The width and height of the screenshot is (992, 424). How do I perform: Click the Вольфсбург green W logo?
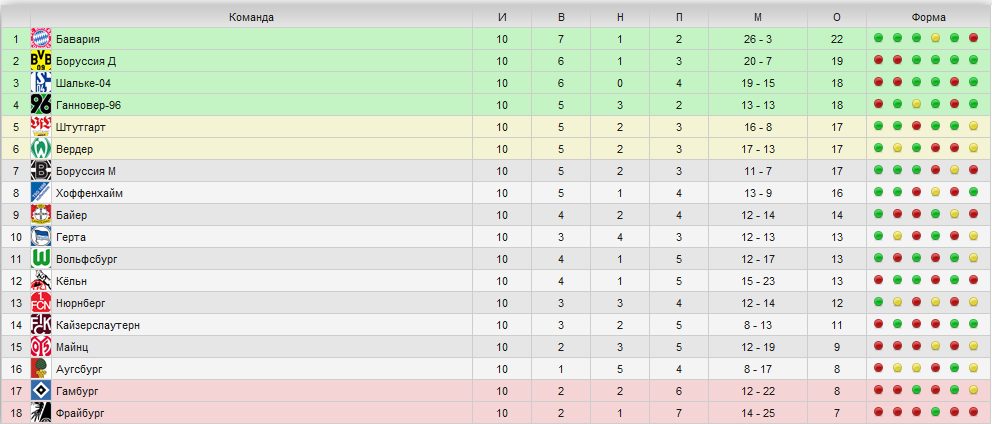pyautogui.click(x=40, y=259)
